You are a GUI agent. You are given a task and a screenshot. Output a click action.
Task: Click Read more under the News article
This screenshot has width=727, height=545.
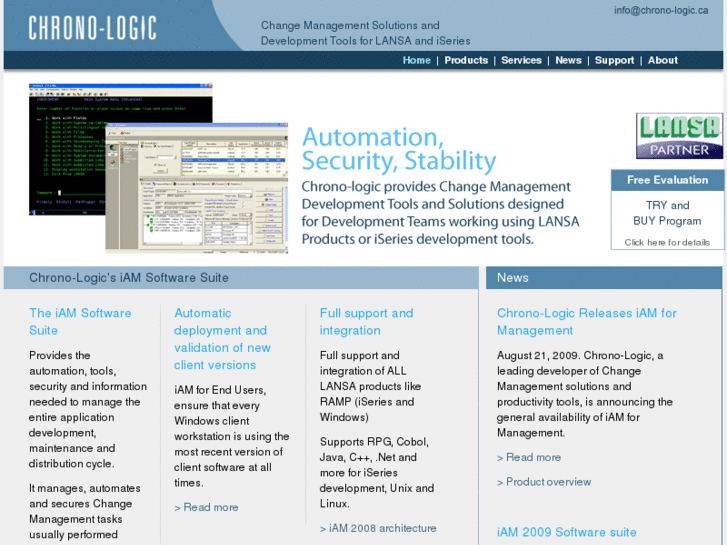click(529, 457)
